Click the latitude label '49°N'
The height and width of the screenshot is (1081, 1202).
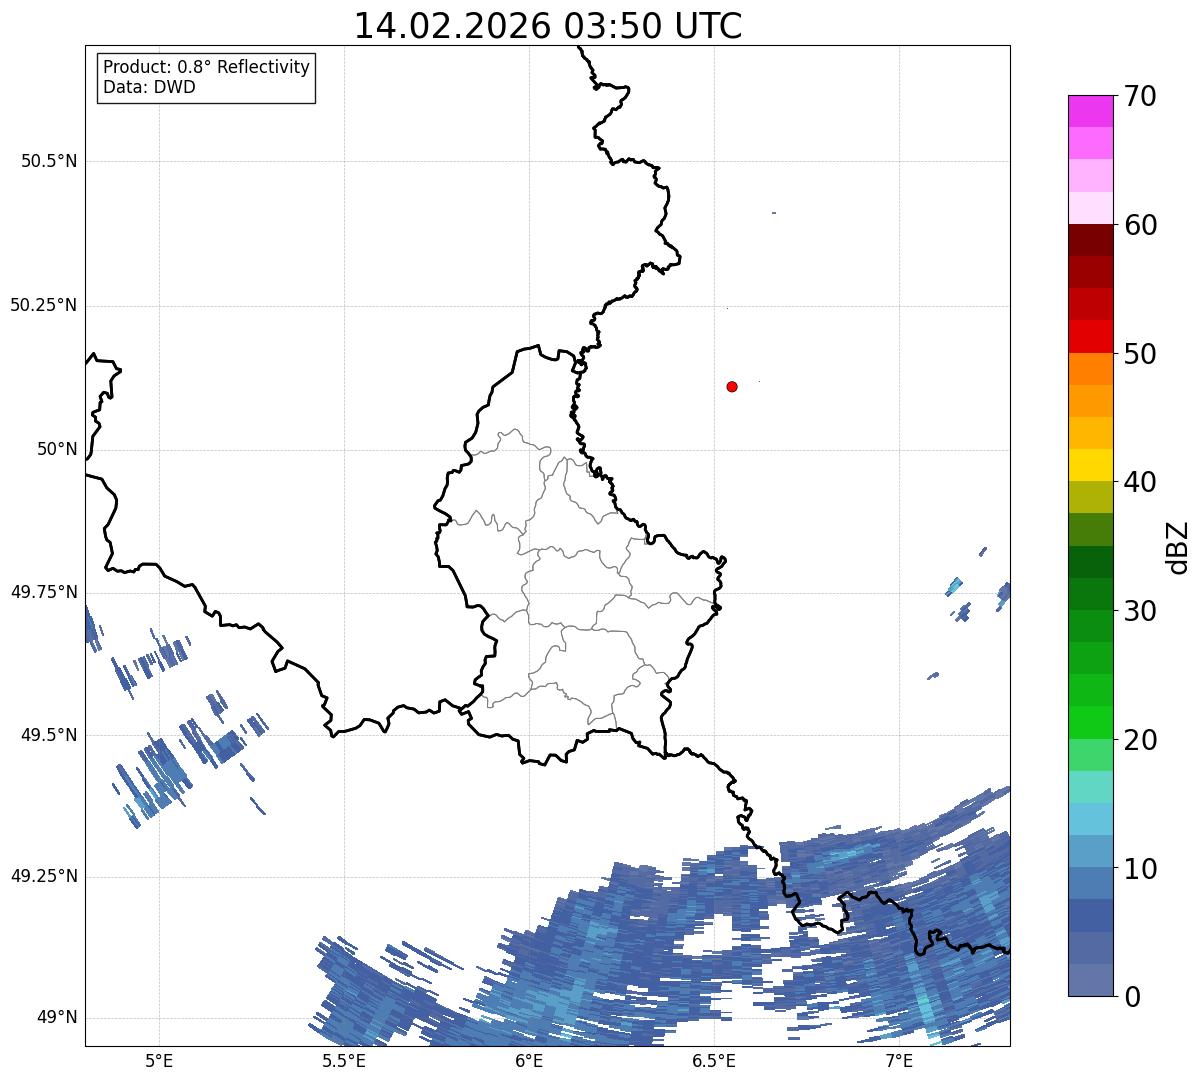[57, 1018]
